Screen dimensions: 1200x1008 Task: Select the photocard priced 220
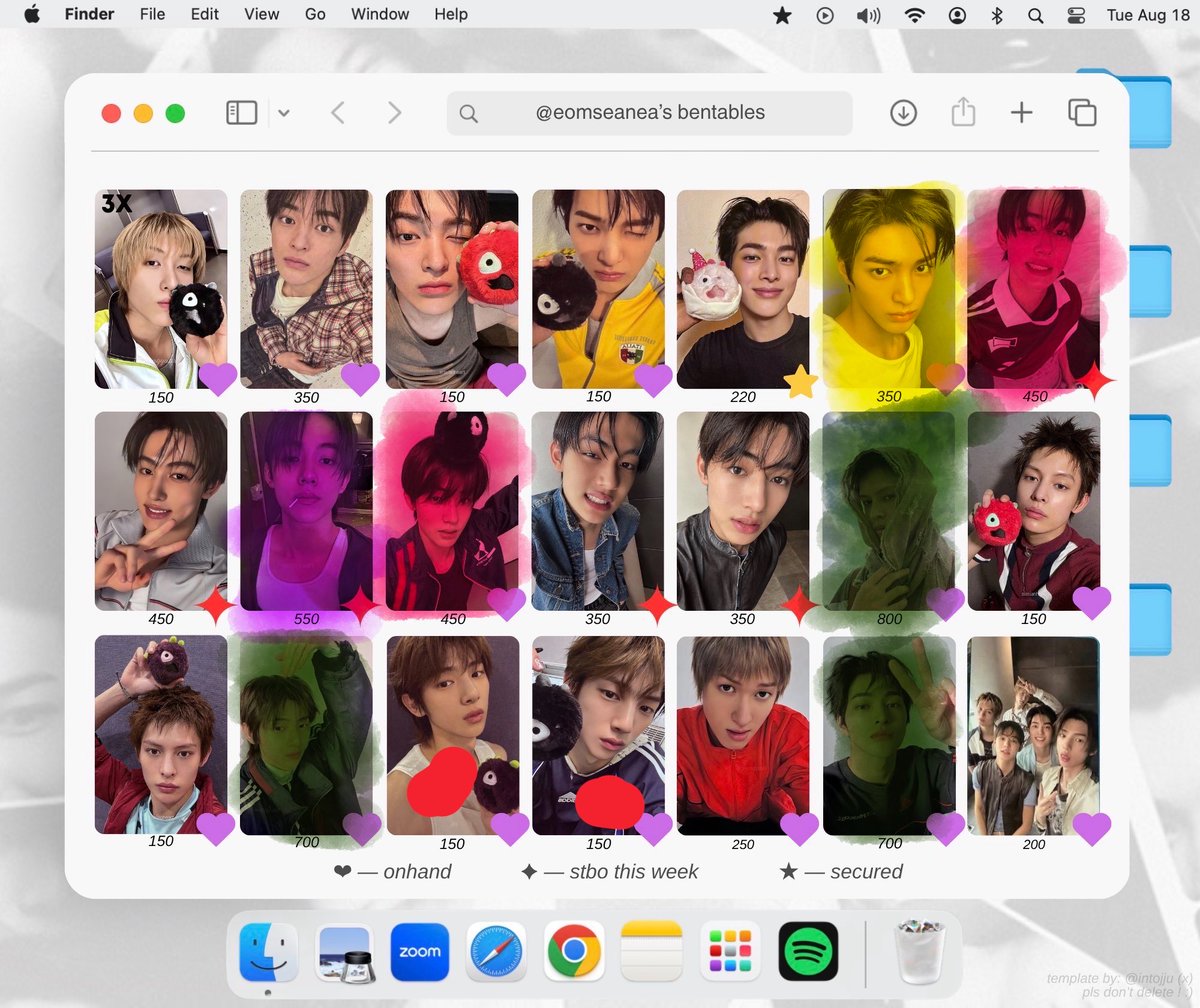tap(743, 289)
